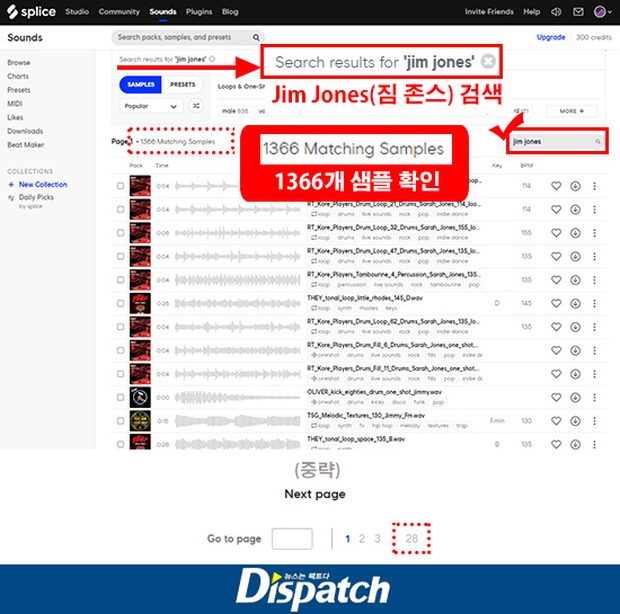Open the Blog nav item
The width and height of the screenshot is (620, 614).
coord(230,12)
